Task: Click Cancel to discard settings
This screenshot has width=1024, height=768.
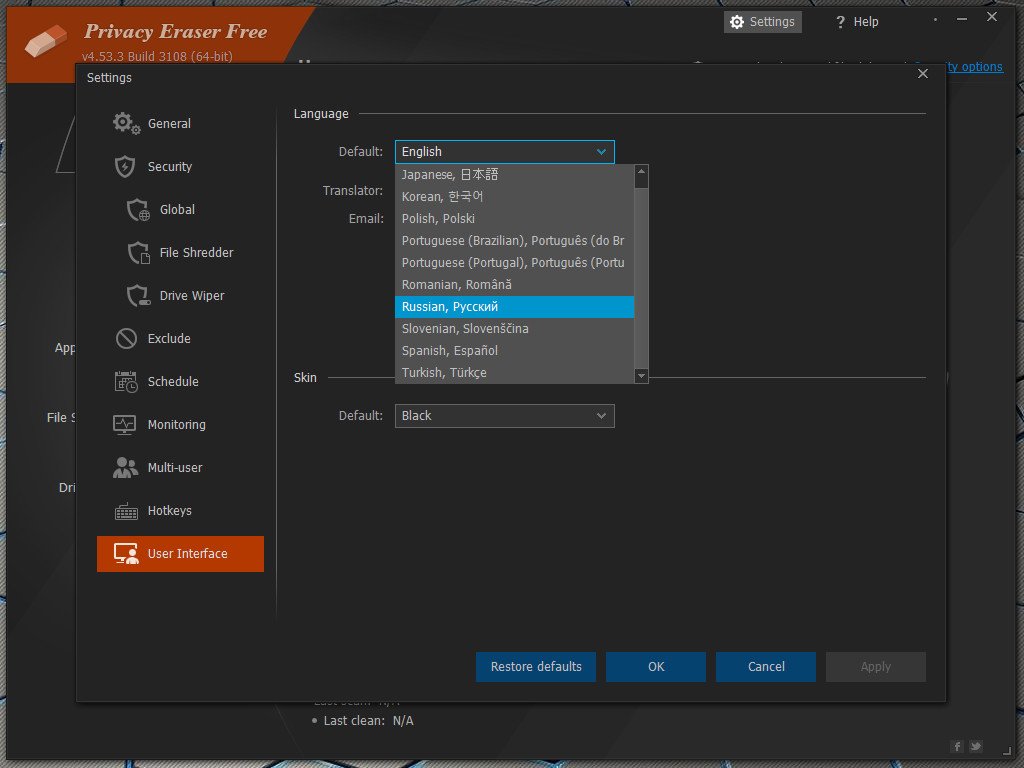Action: tap(766, 667)
